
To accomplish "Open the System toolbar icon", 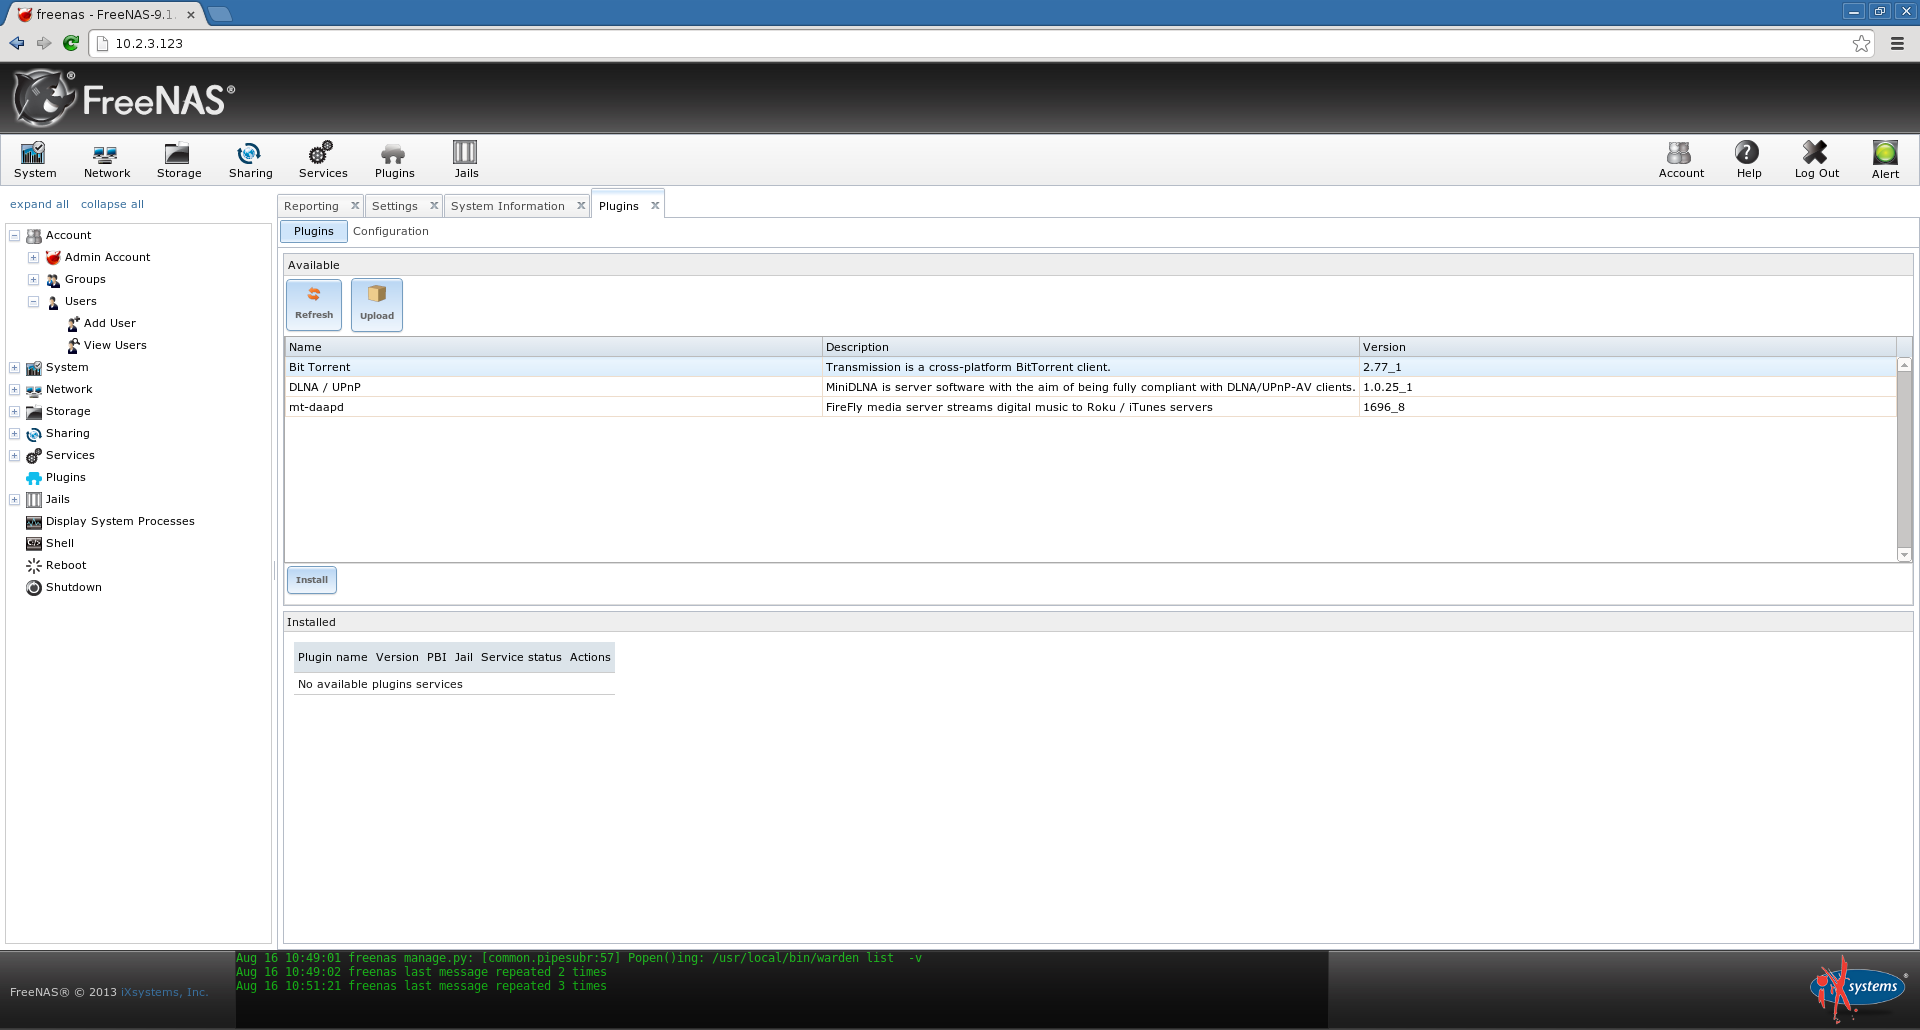I will click(x=35, y=160).
